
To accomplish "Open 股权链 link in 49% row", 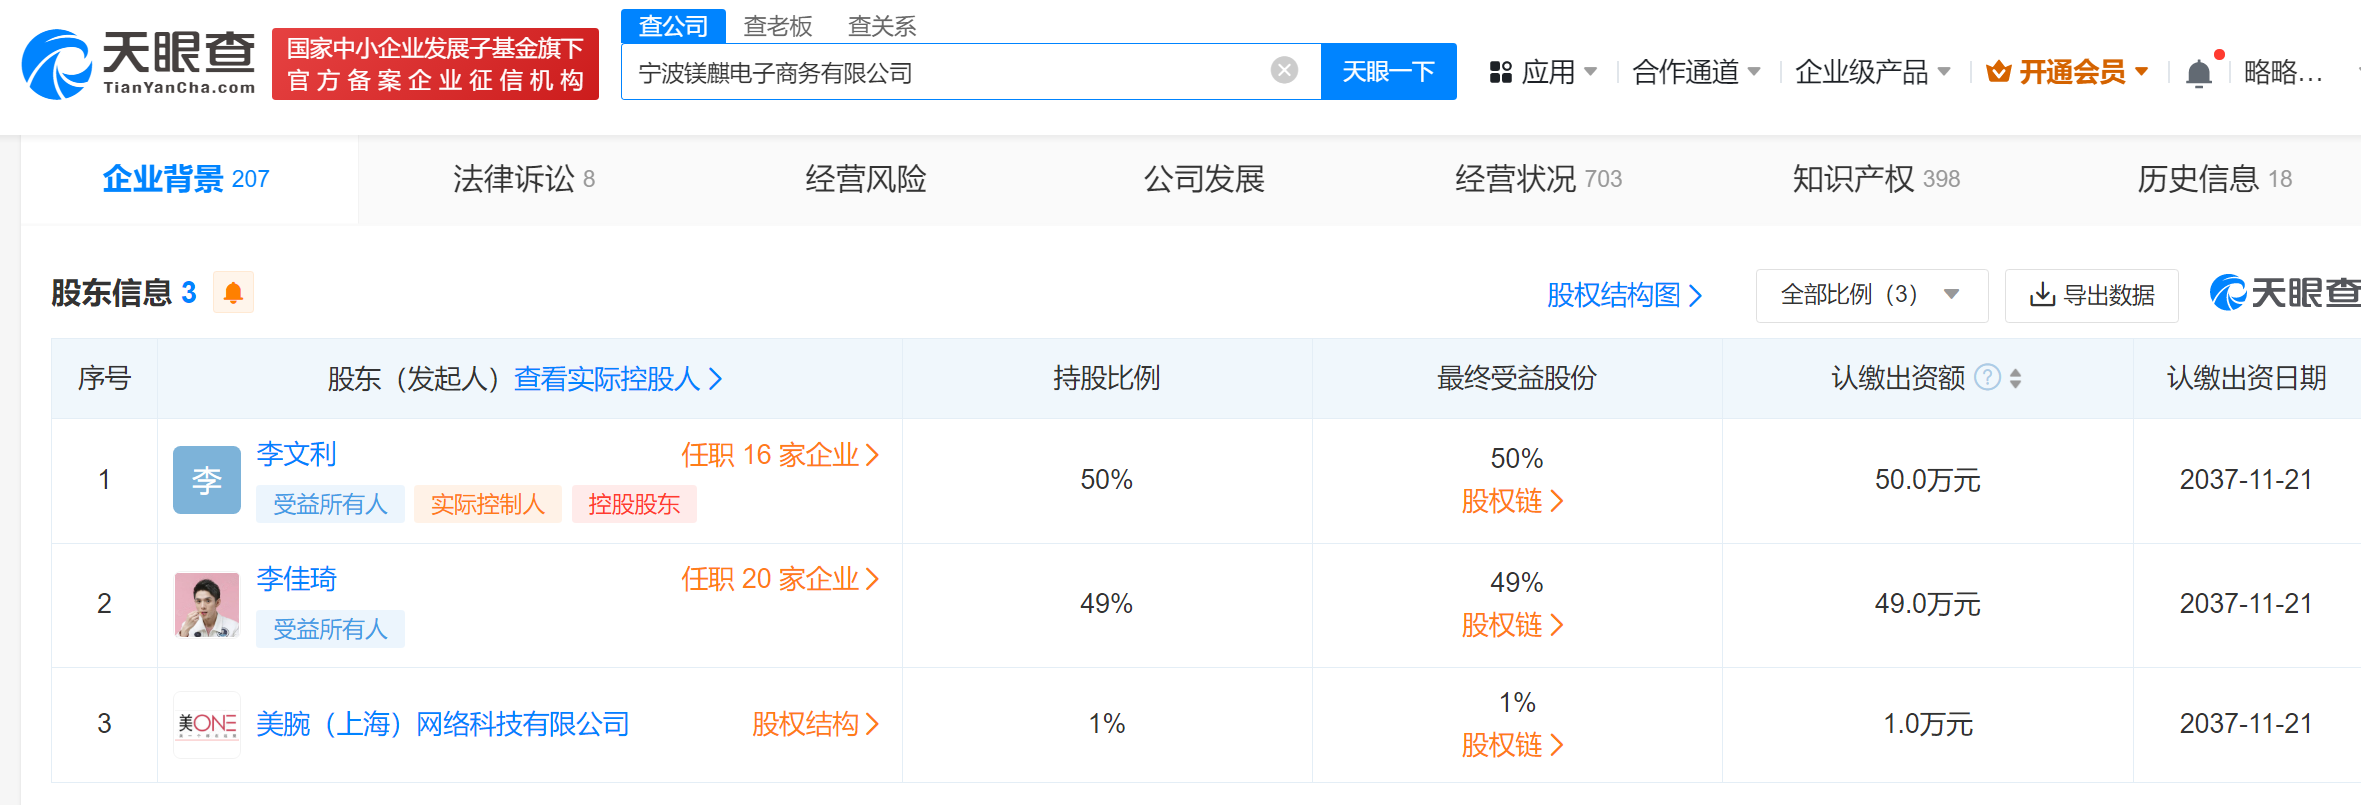I will click(1512, 625).
